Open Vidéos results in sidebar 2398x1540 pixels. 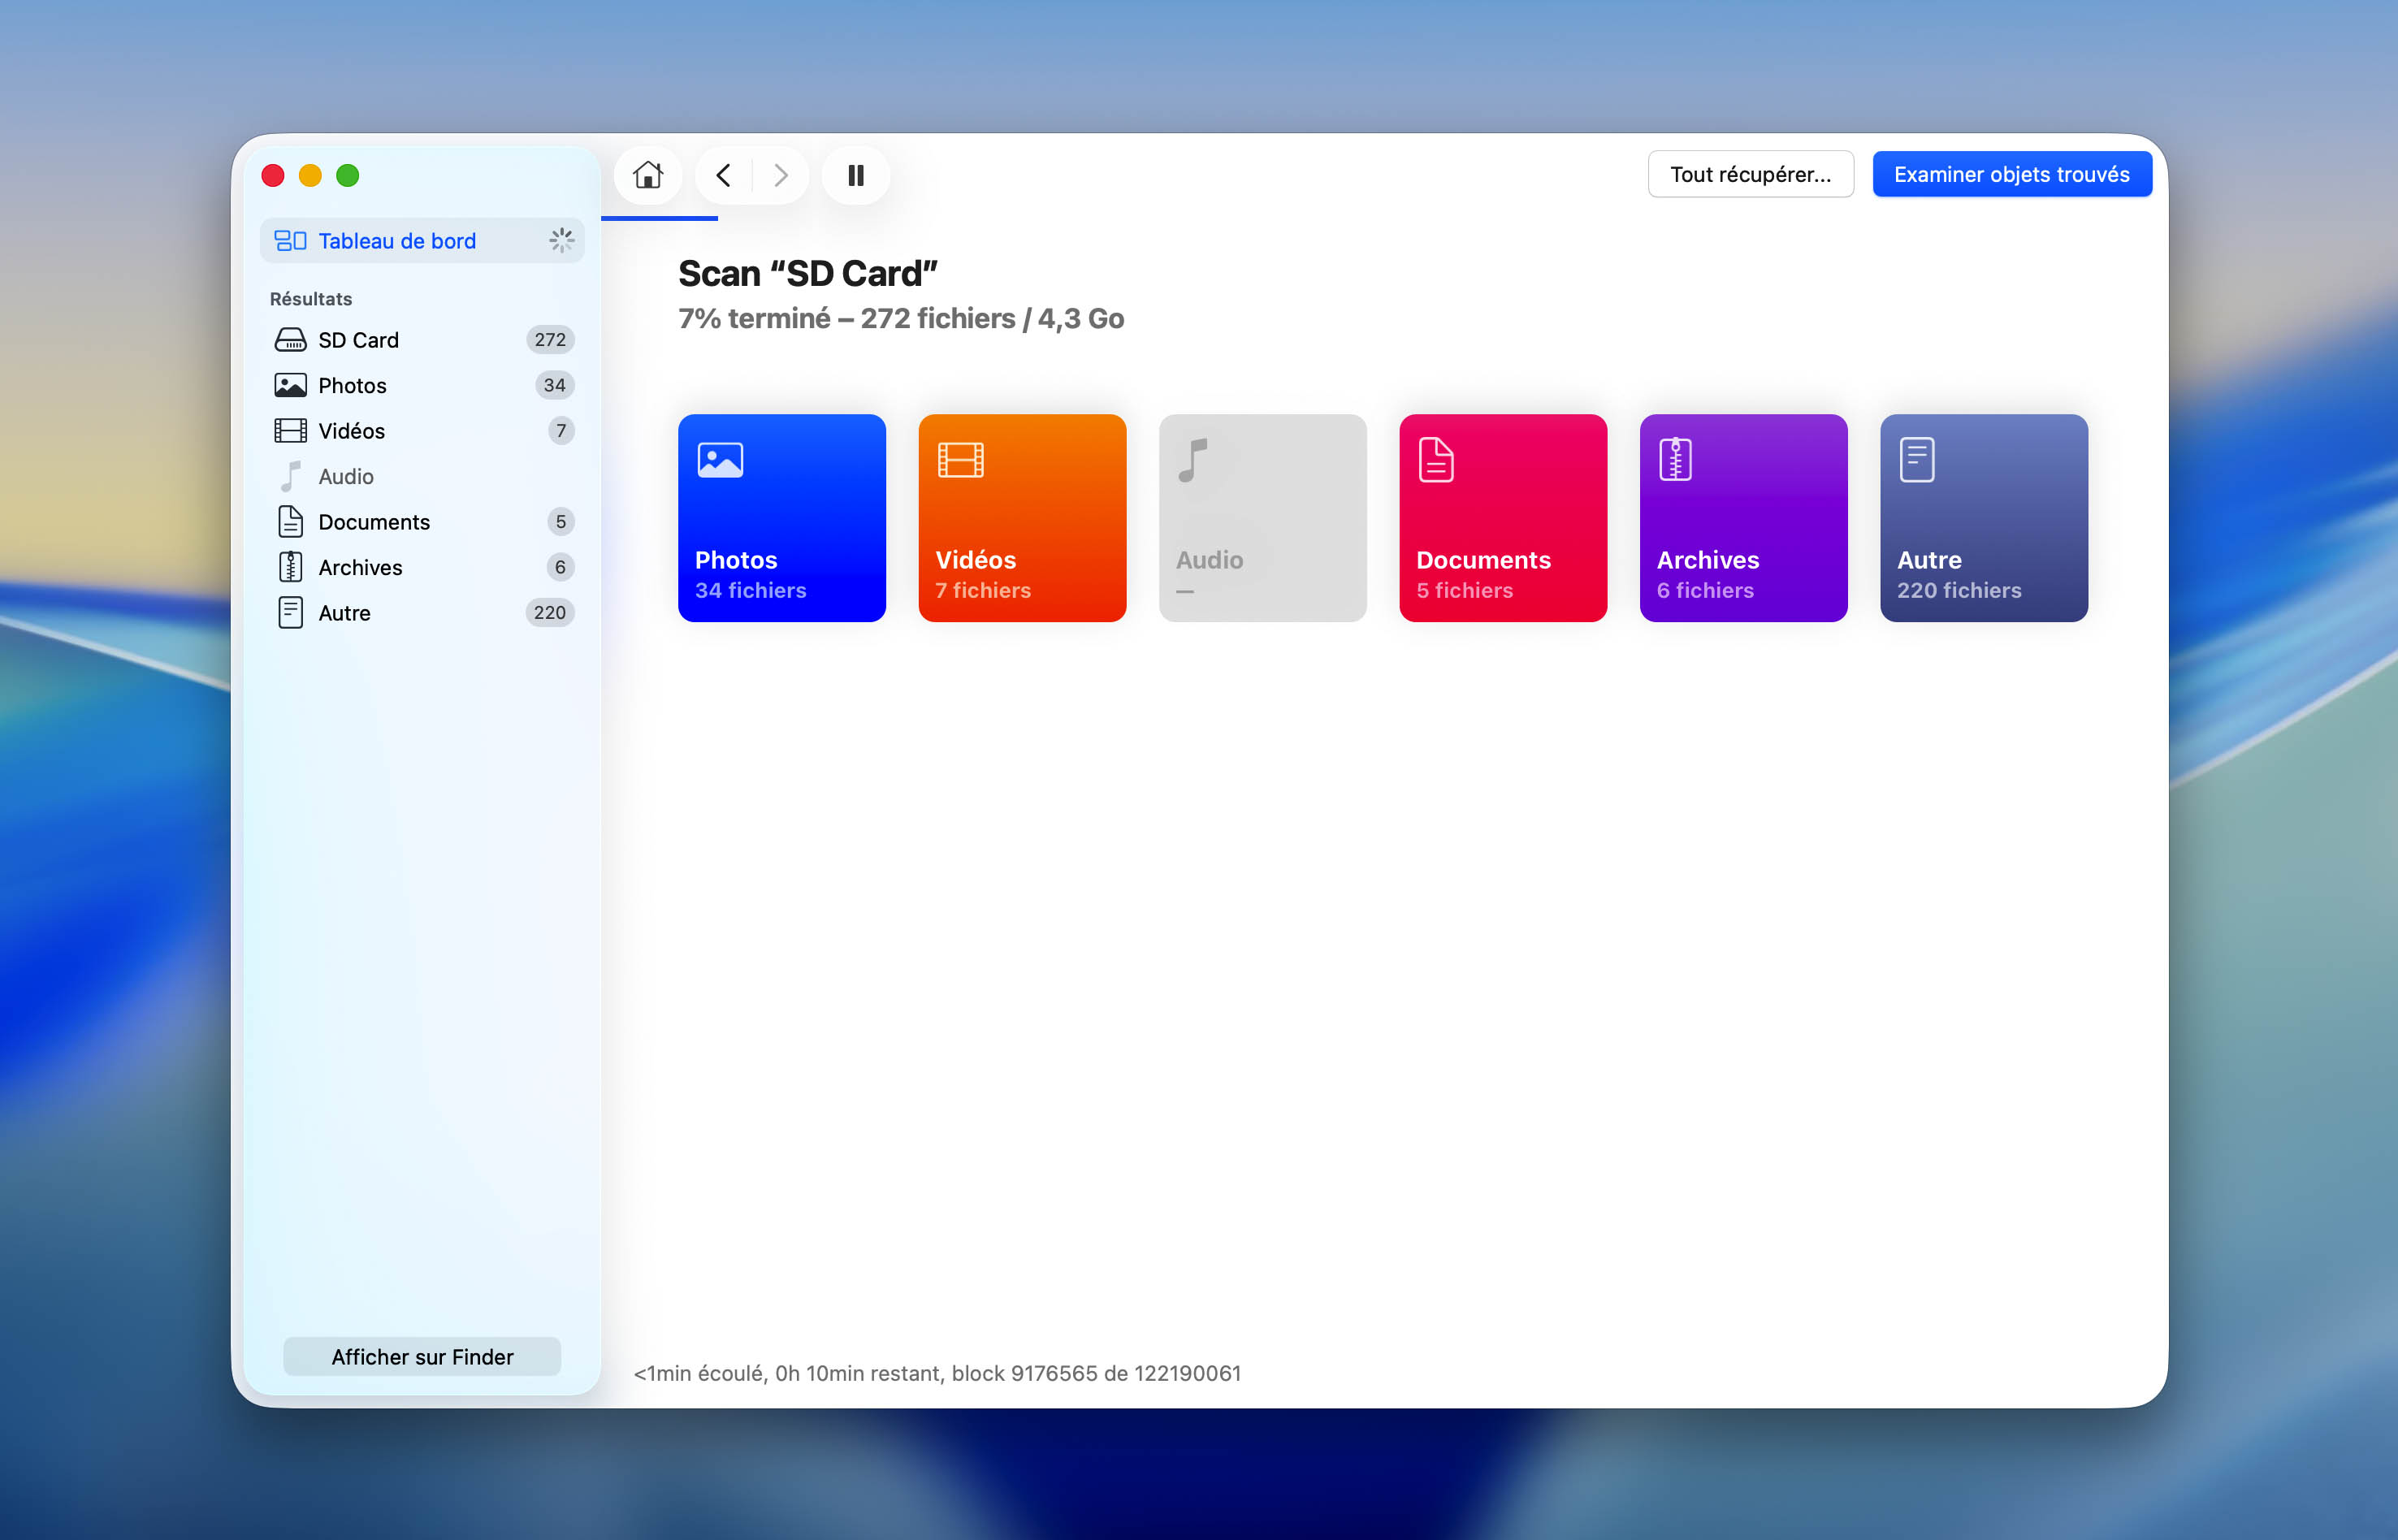click(422, 431)
